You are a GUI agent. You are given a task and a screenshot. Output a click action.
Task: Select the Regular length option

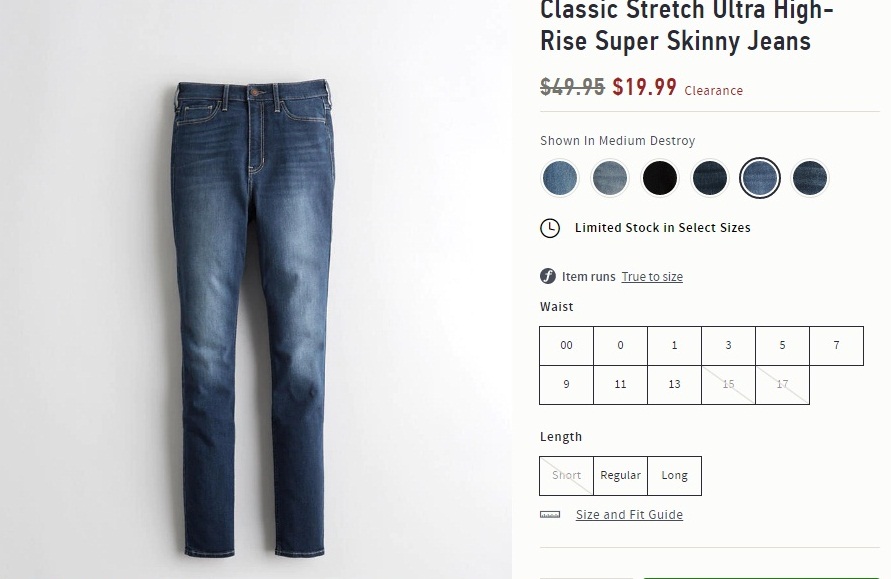coord(621,476)
